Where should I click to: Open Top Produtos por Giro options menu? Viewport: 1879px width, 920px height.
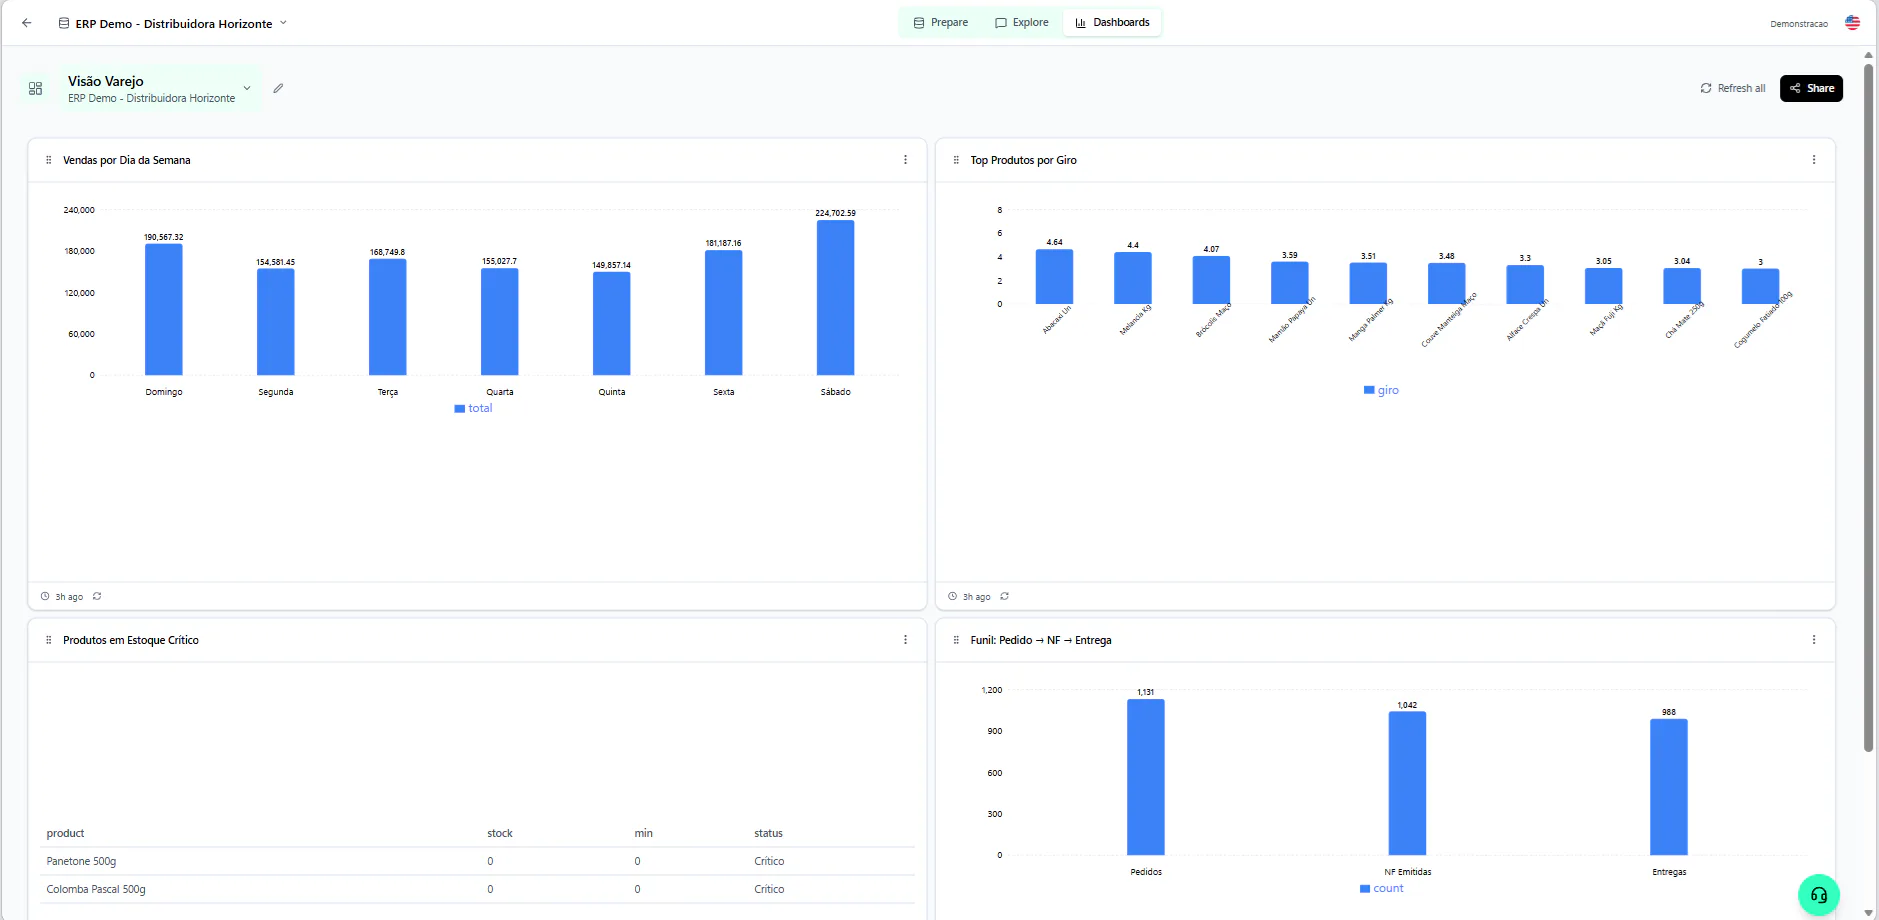click(1814, 160)
